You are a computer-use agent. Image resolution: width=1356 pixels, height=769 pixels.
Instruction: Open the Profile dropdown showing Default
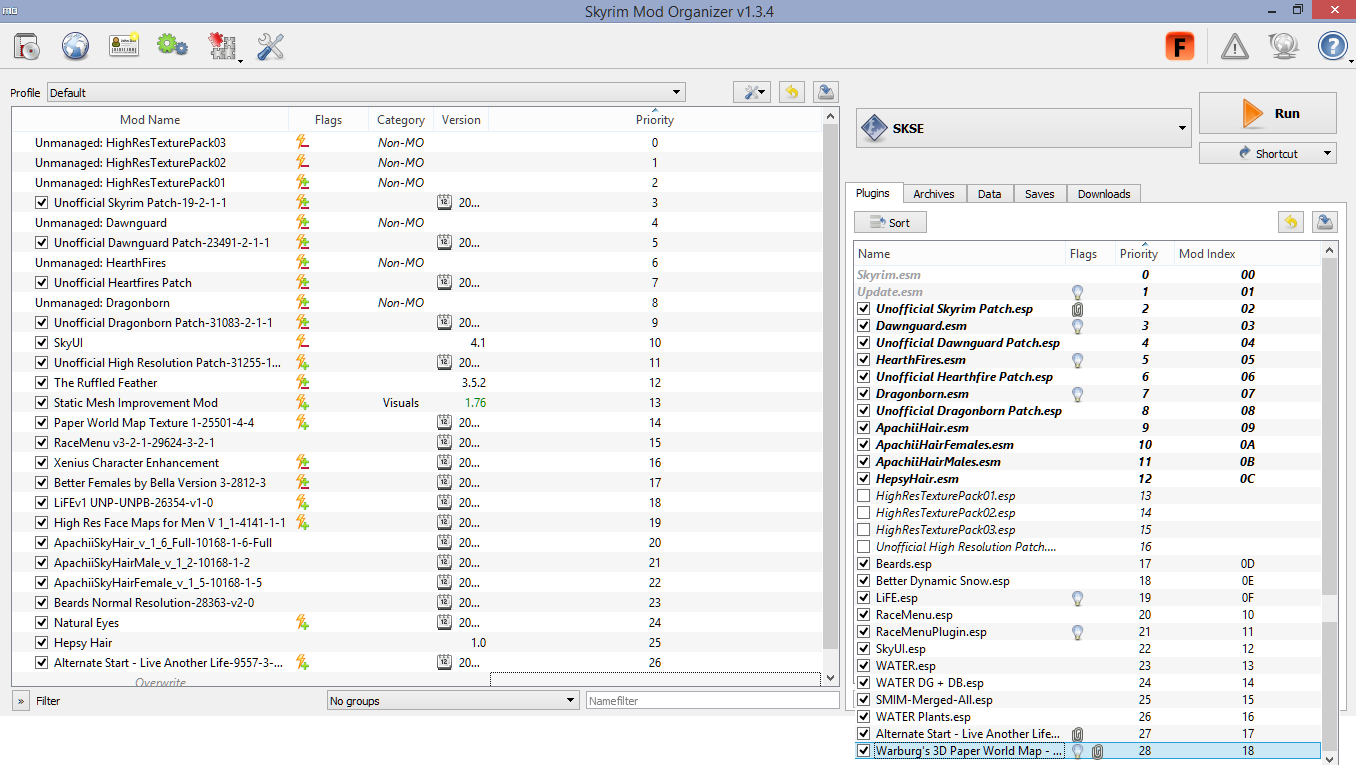click(x=366, y=93)
